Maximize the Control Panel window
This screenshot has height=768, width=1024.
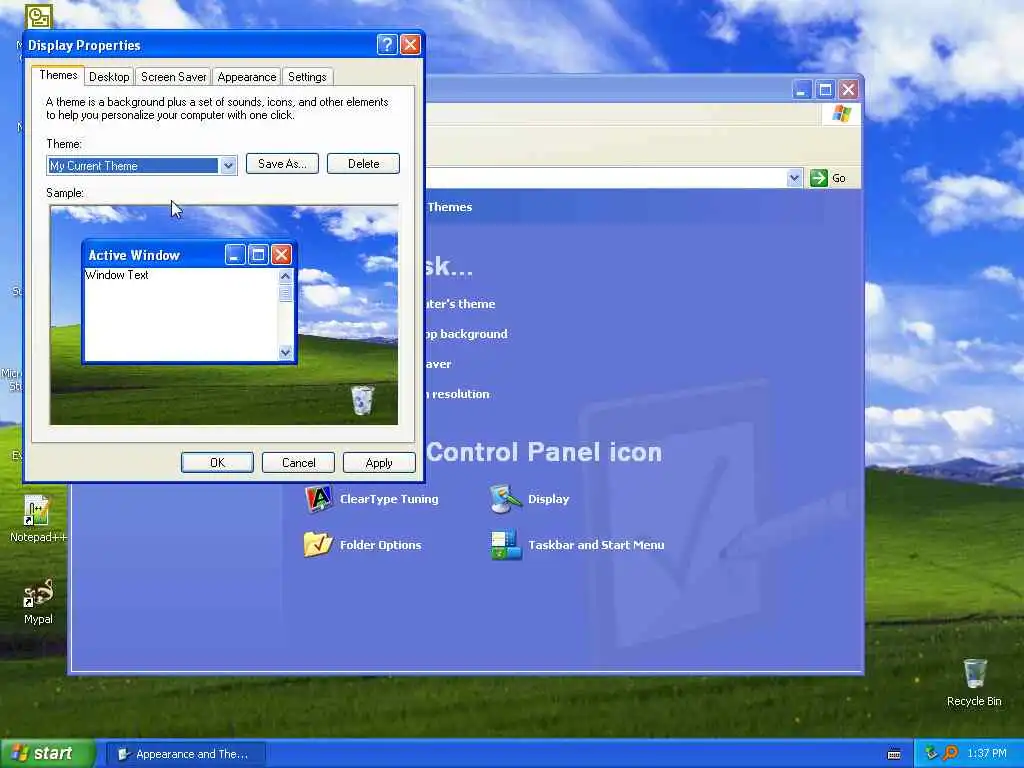[825, 89]
